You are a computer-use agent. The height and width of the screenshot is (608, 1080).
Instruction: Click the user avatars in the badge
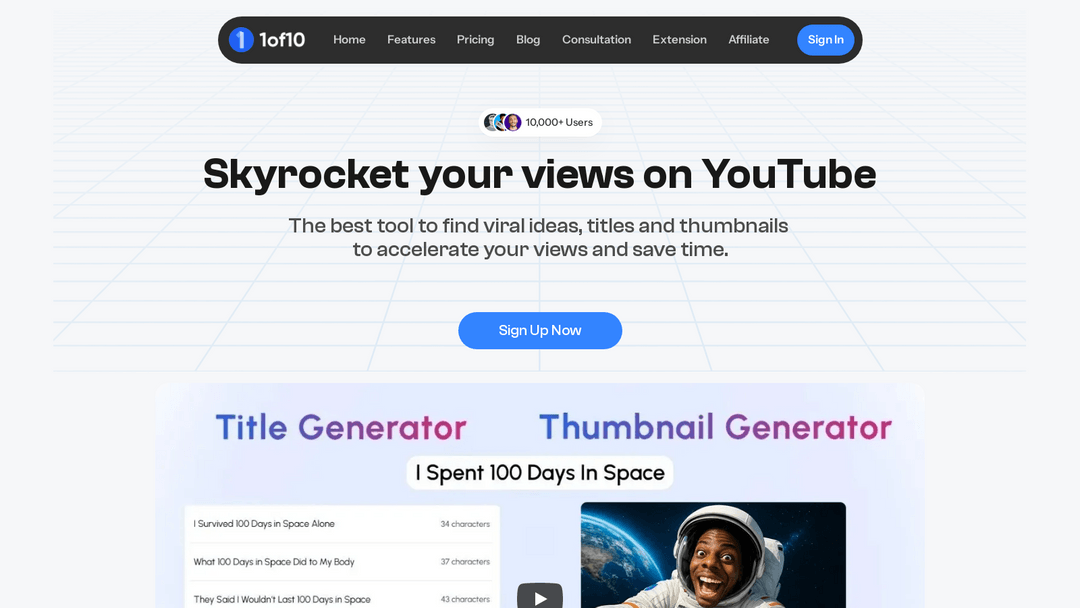[x=503, y=123]
